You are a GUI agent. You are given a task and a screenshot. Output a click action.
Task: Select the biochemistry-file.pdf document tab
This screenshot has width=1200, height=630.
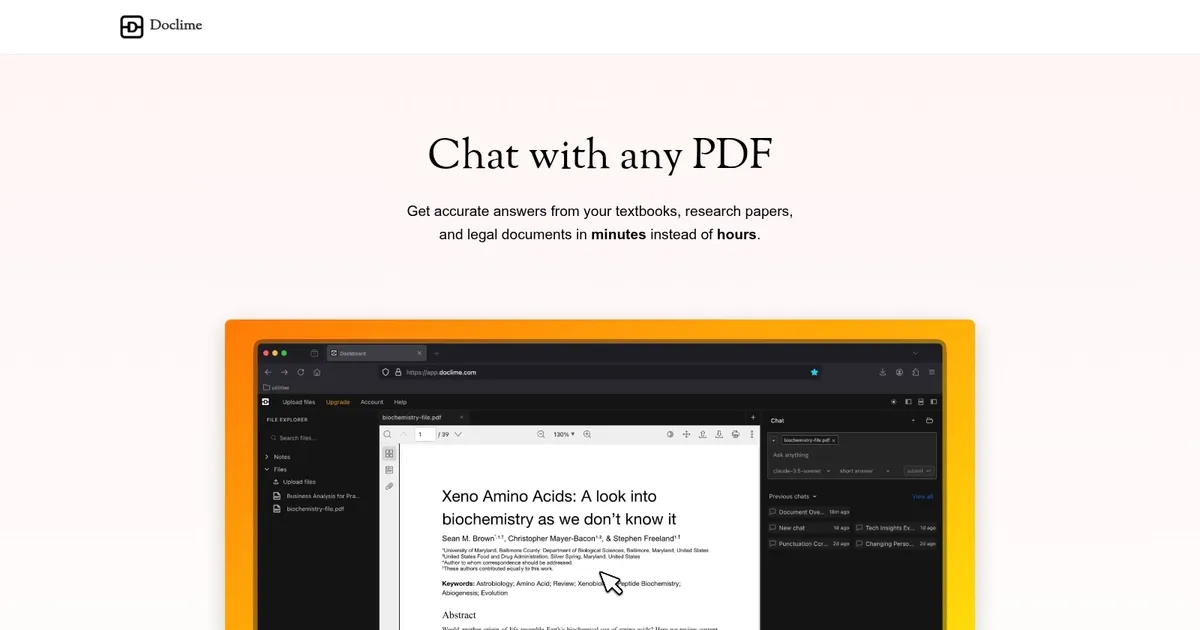[x=424, y=417]
